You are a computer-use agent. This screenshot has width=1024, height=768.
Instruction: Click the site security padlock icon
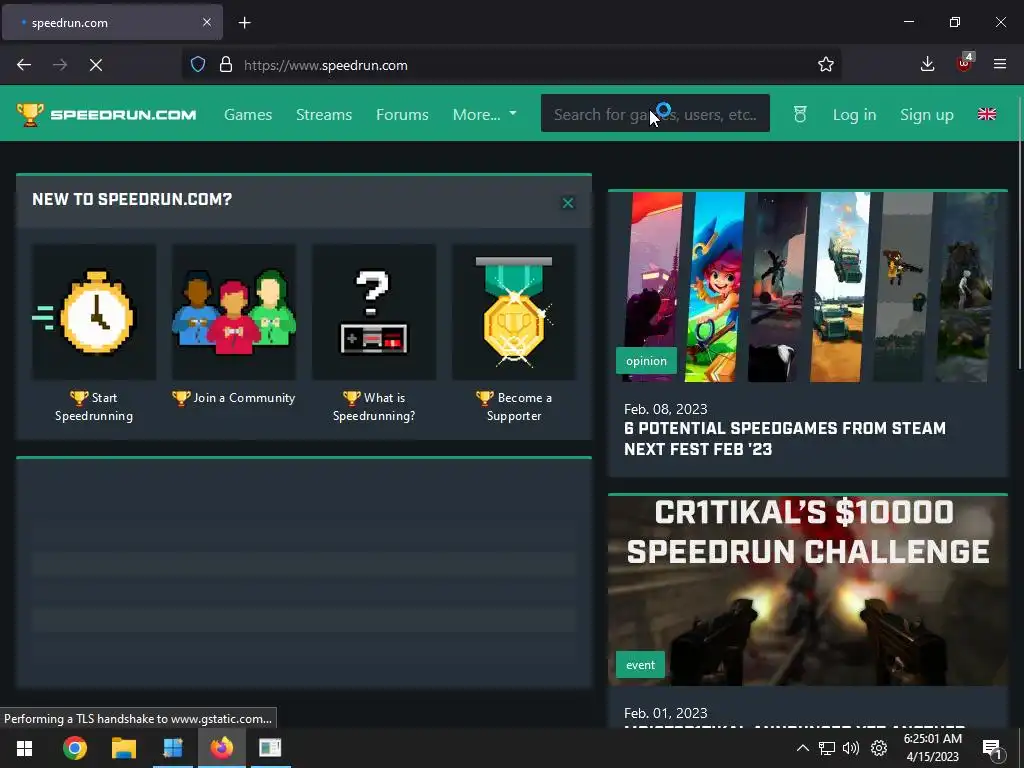point(226,65)
